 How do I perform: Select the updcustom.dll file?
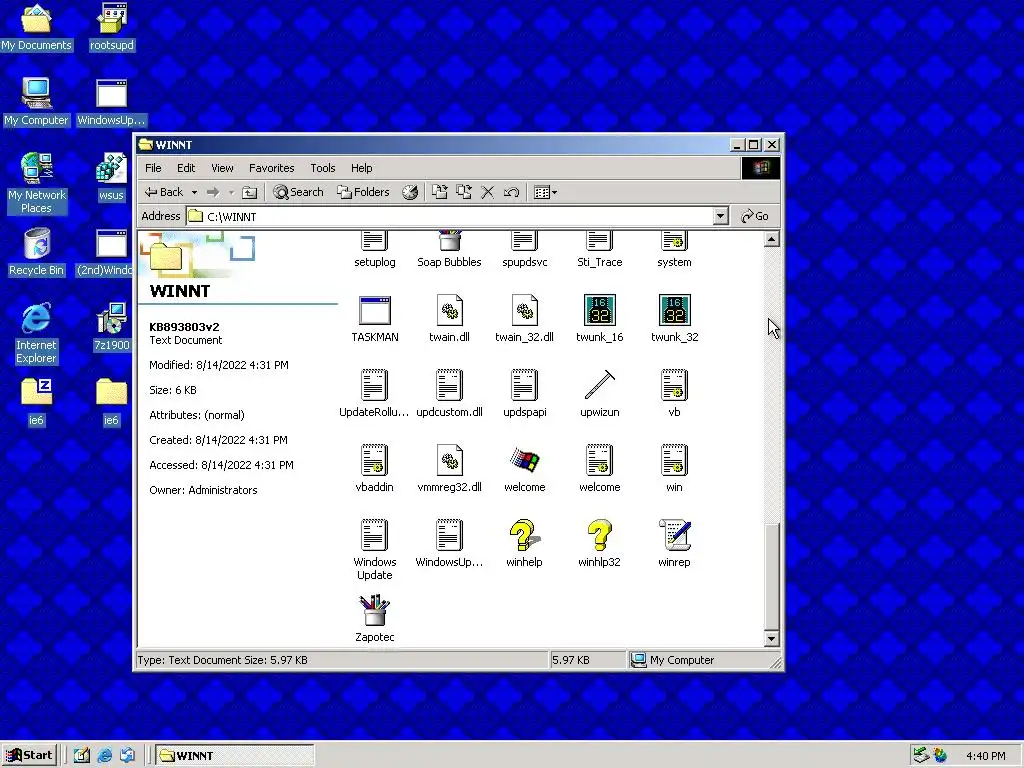pos(449,394)
